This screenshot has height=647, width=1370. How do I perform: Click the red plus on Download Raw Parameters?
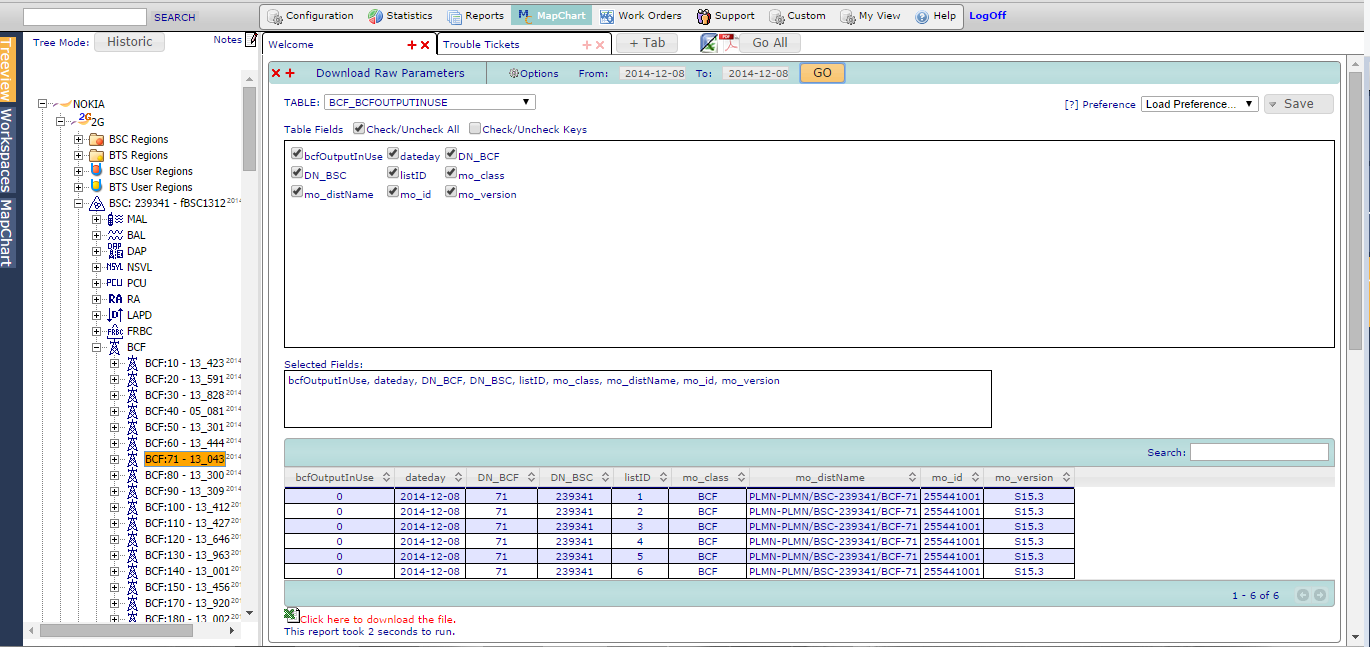[x=290, y=73]
